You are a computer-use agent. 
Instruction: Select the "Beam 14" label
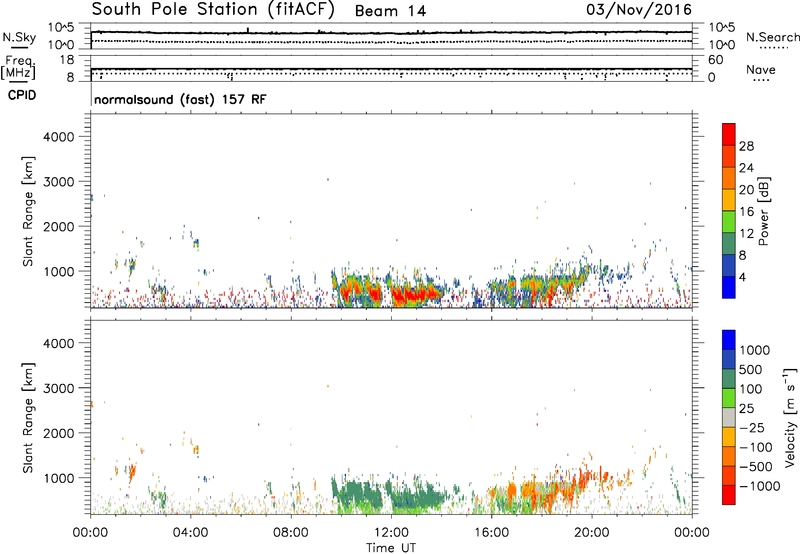pos(390,11)
